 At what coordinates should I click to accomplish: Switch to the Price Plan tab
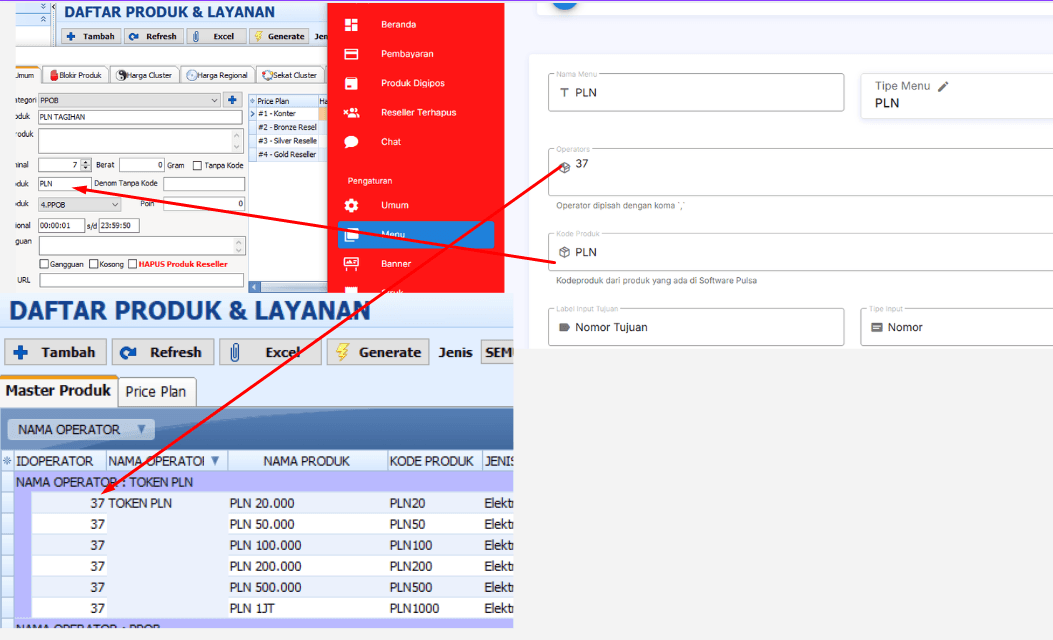pyautogui.click(x=156, y=391)
